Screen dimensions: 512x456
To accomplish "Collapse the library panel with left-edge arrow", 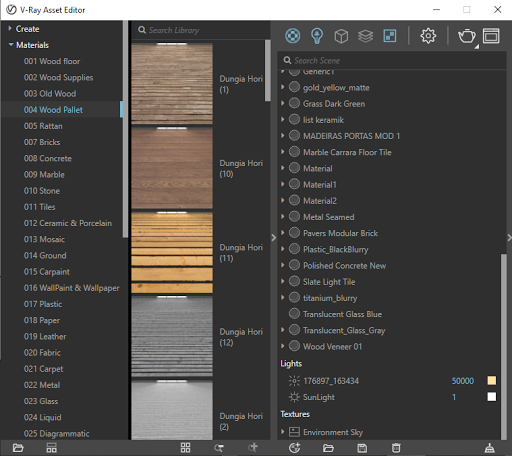I will pos(274,238).
